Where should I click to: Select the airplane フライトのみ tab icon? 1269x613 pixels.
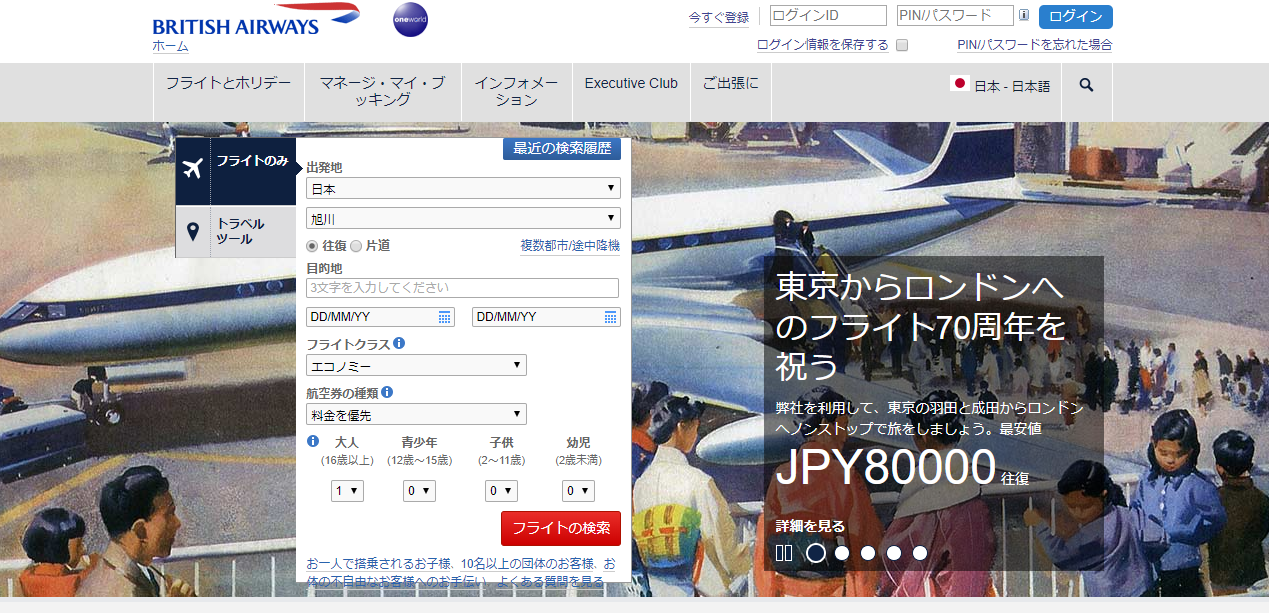tap(193, 167)
